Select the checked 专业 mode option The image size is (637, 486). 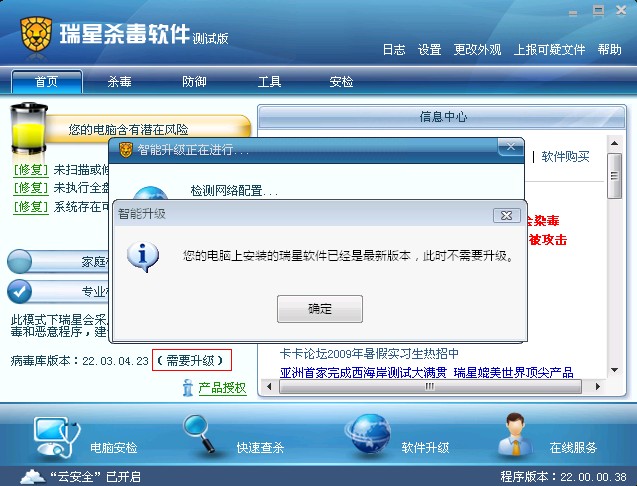click(19, 291)
